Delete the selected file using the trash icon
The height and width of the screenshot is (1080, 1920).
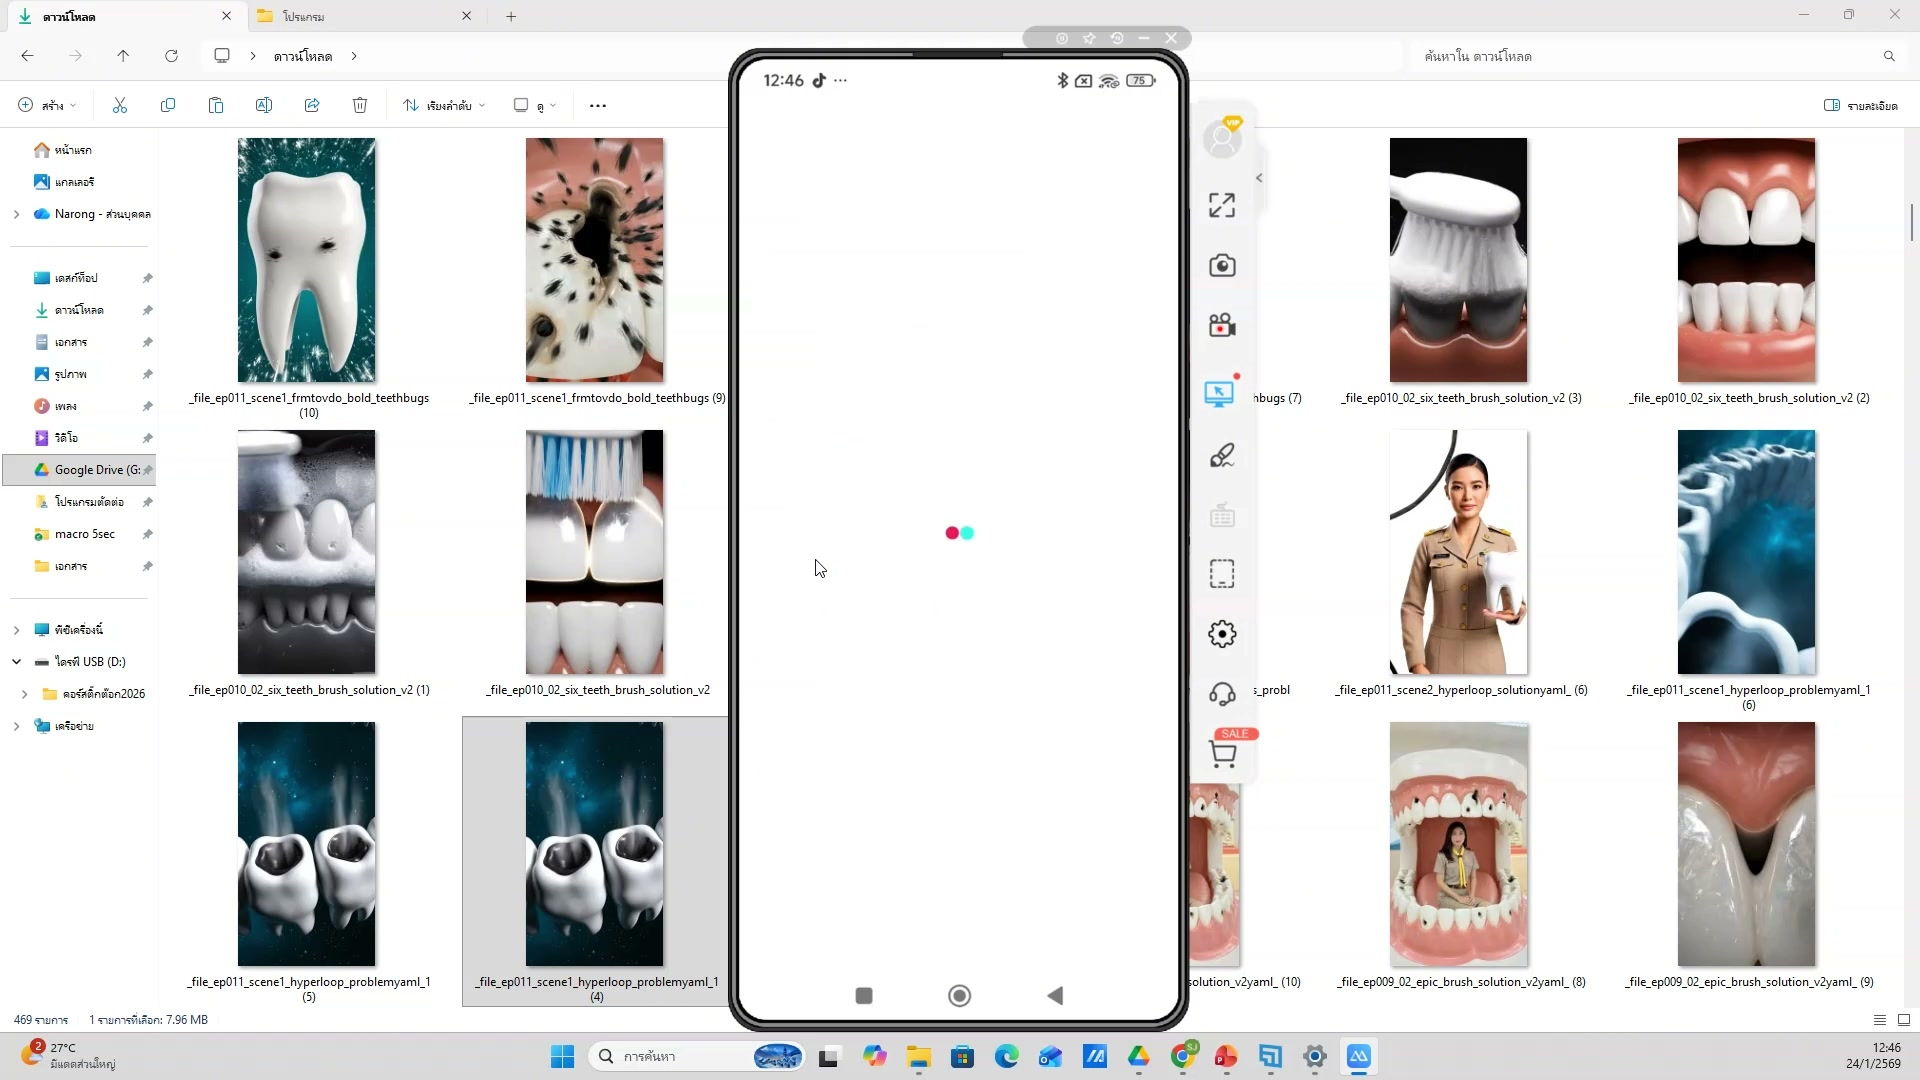pos(360,105)
